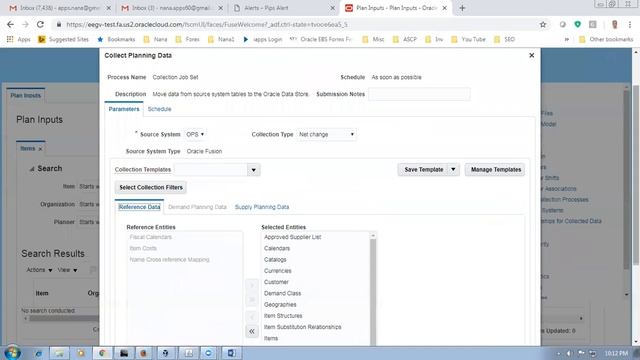Screen dimensions: 640x360
Task: Open Internet Explorer from the taskbar
Action: [x=38, y=353]
